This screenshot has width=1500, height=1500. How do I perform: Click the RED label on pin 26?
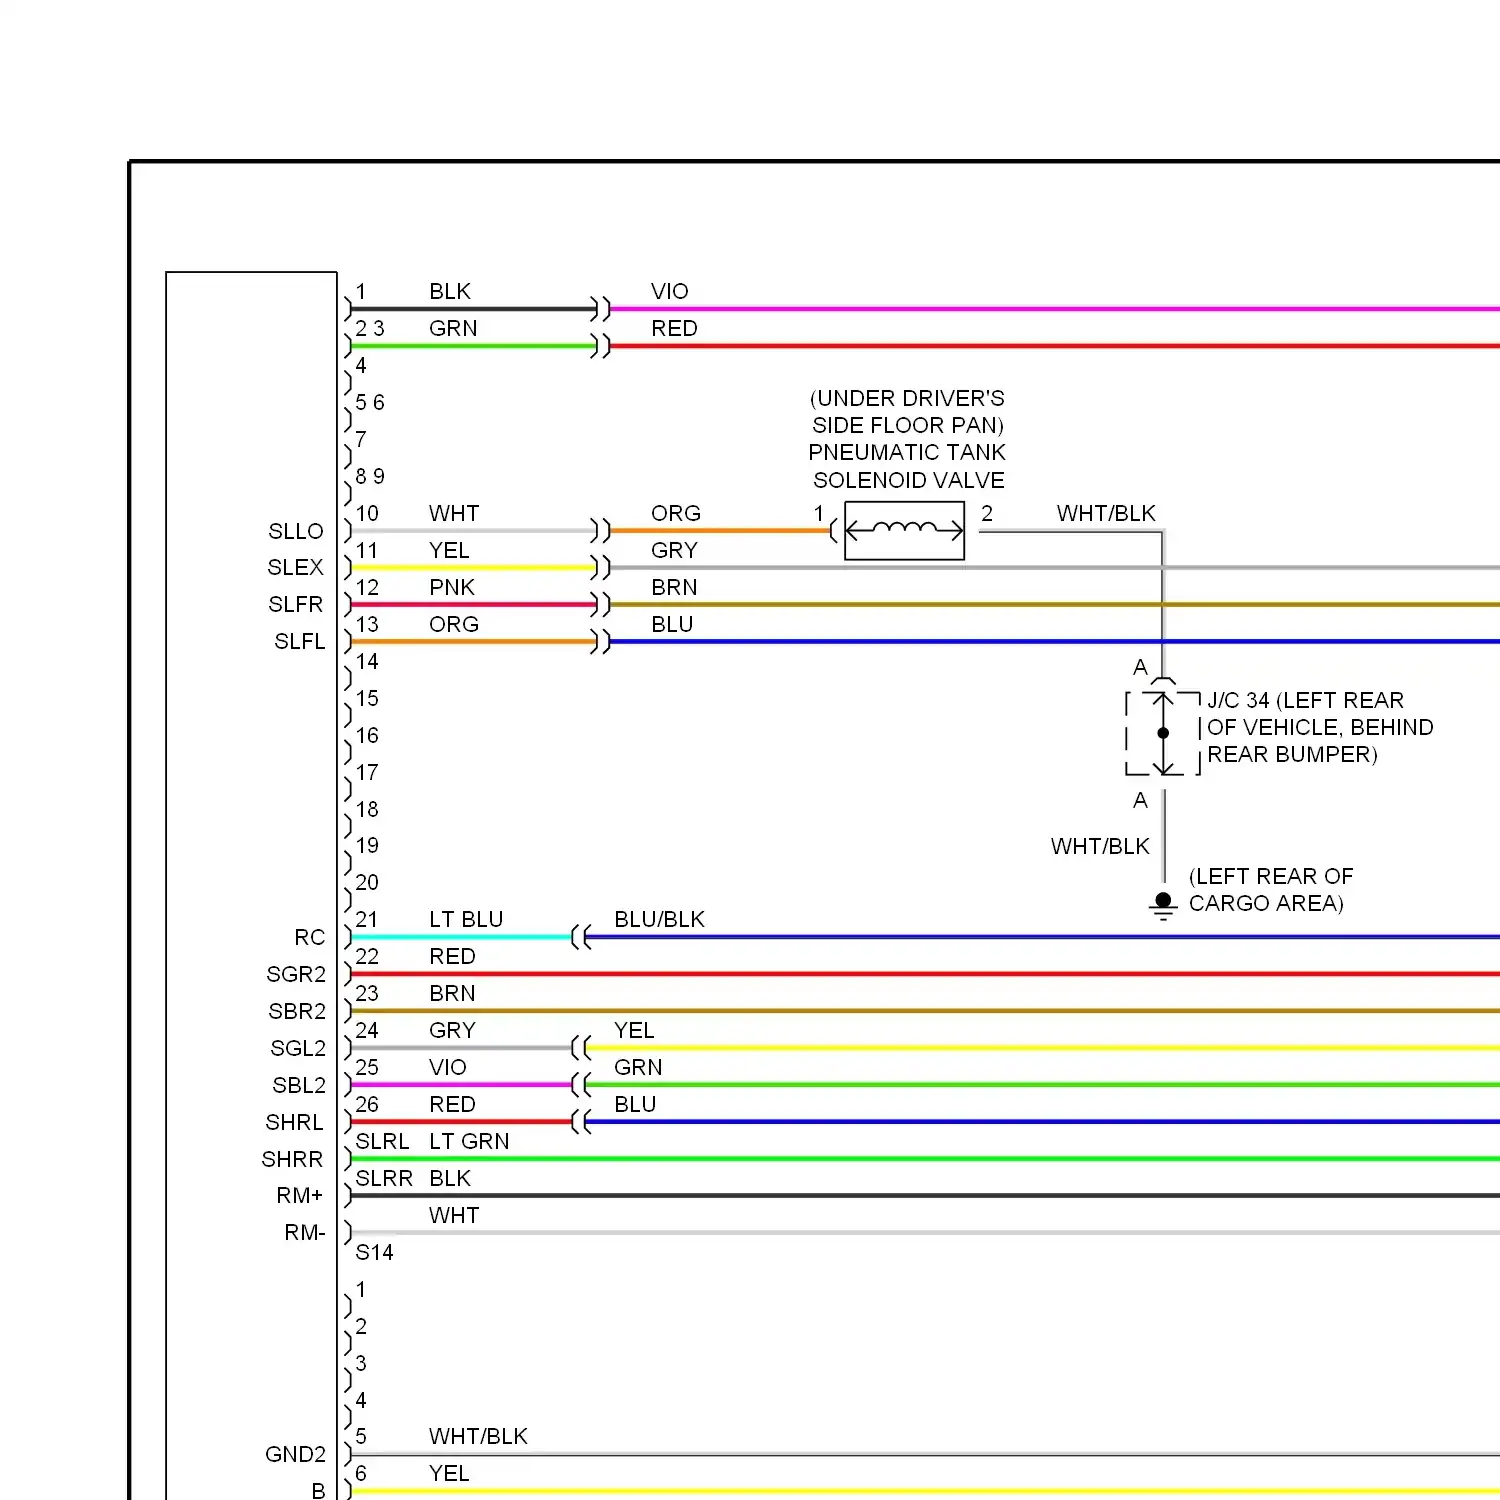click(452, 1104)
